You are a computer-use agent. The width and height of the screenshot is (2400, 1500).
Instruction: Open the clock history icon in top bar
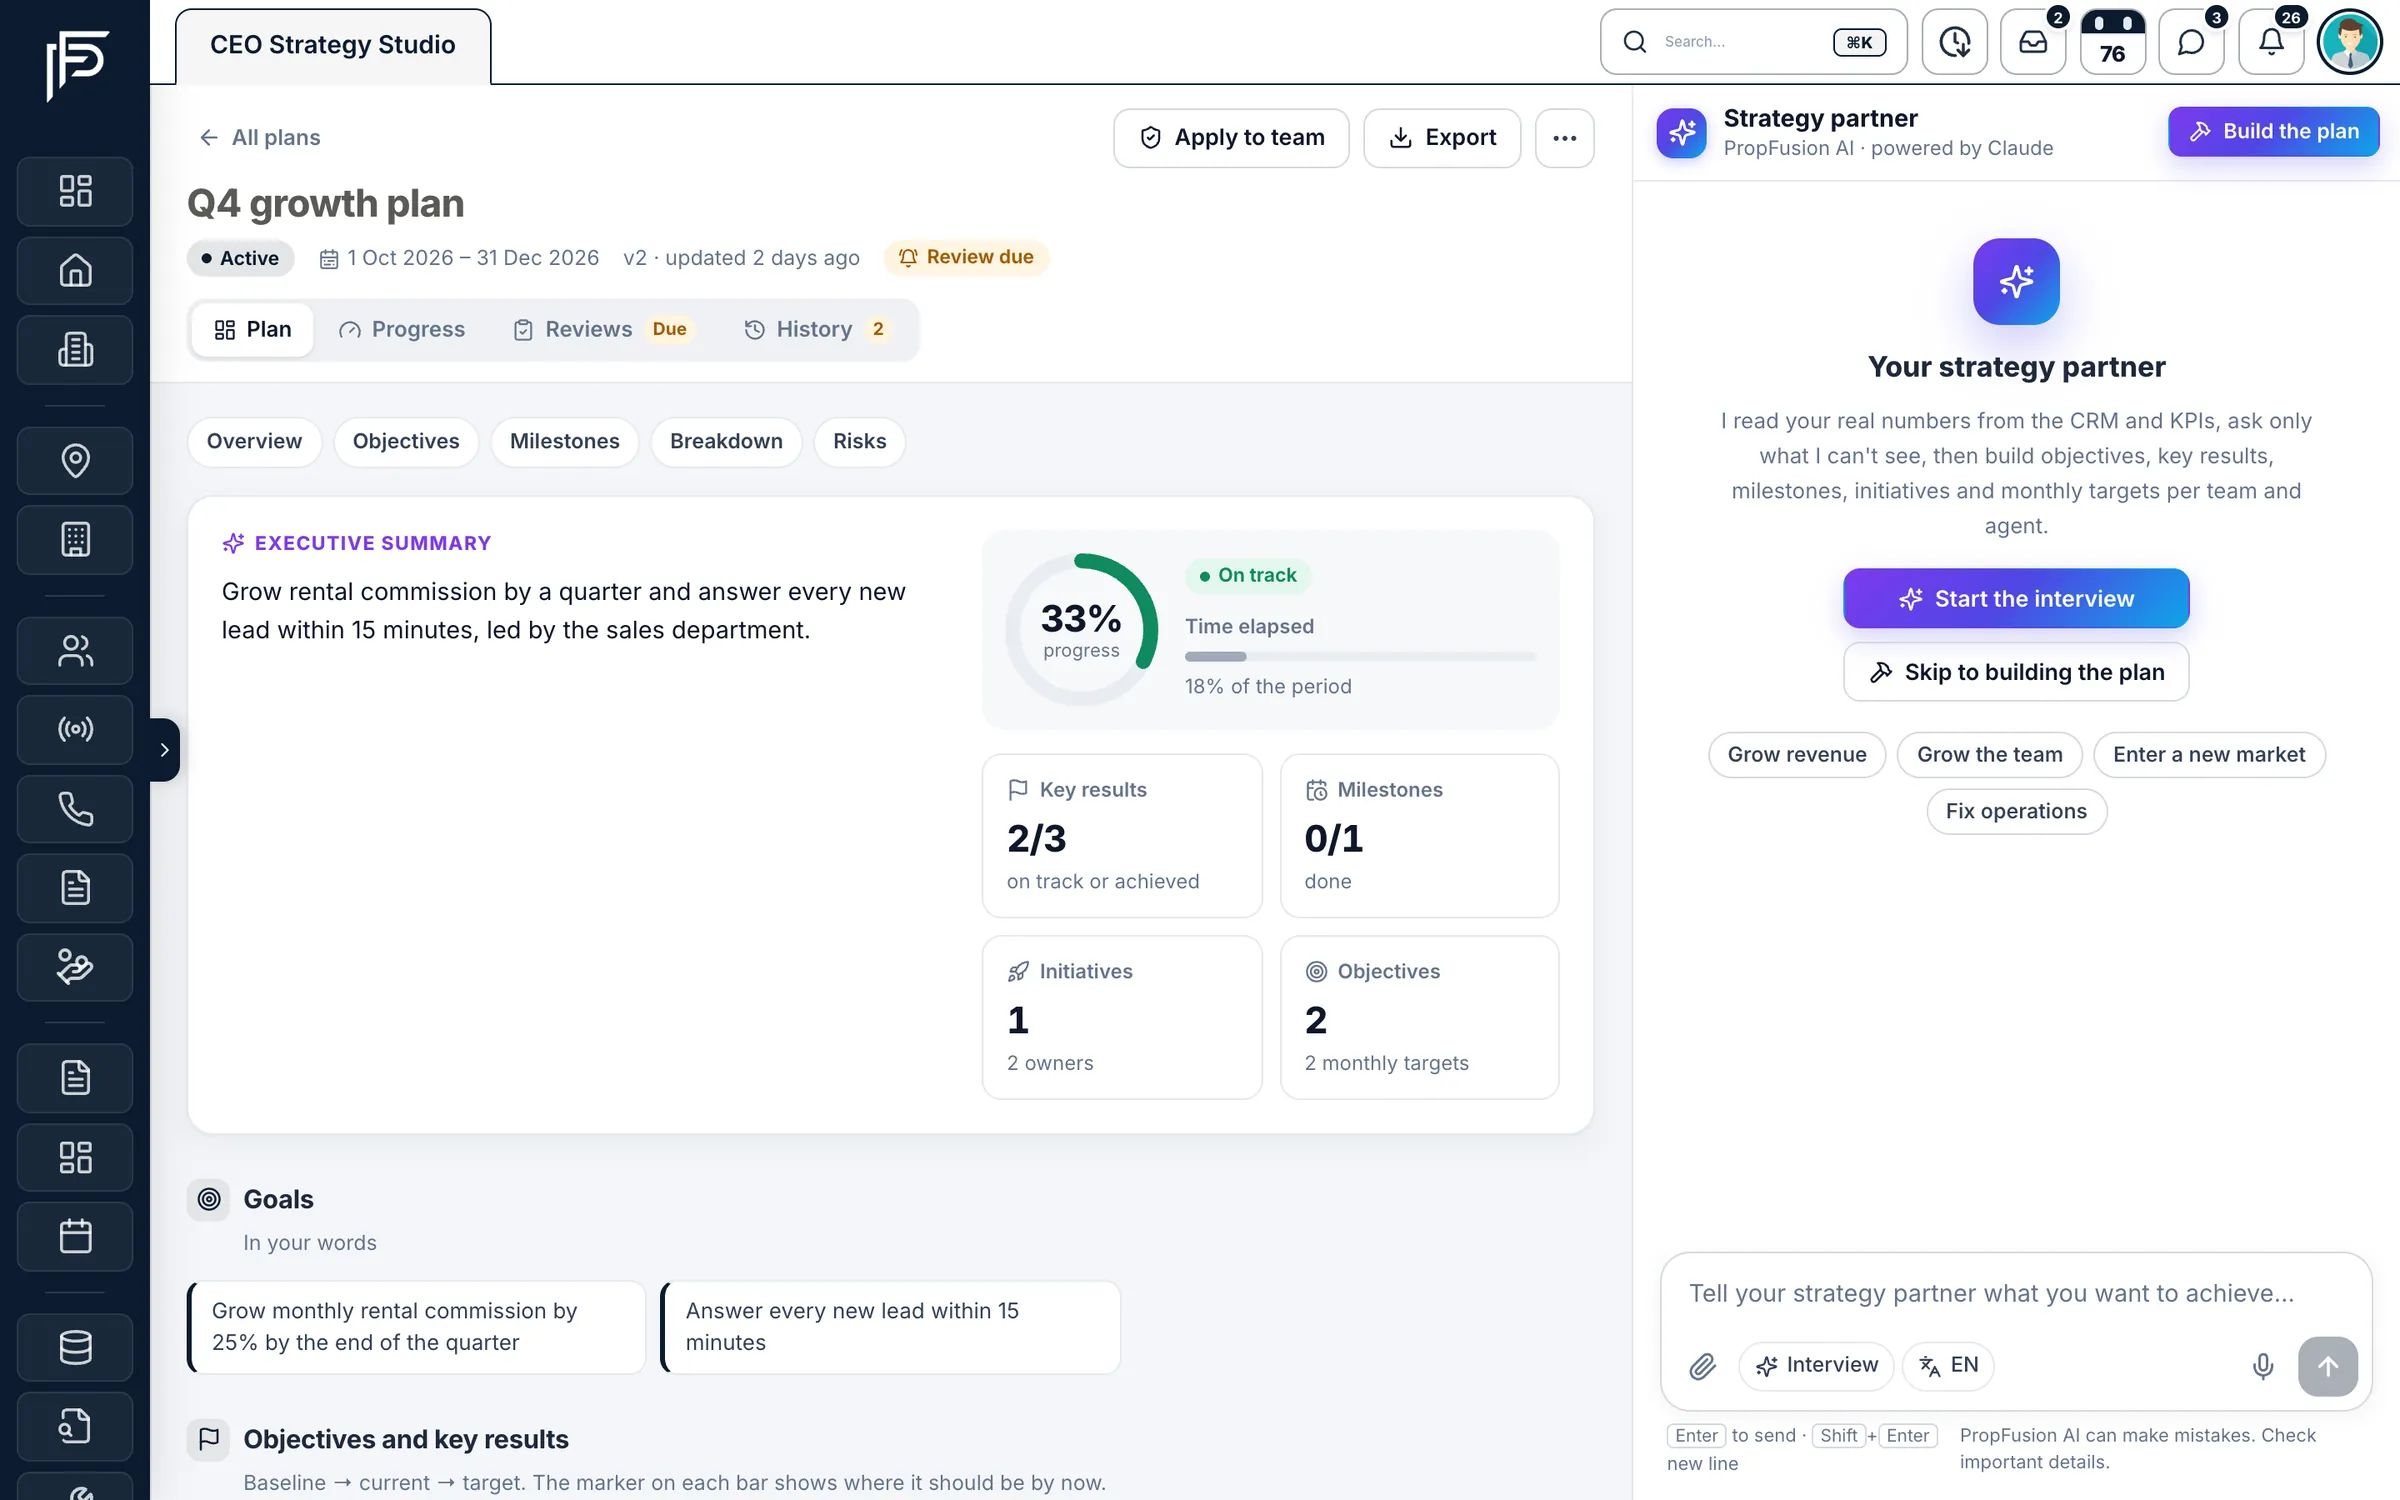point(1954,42)
